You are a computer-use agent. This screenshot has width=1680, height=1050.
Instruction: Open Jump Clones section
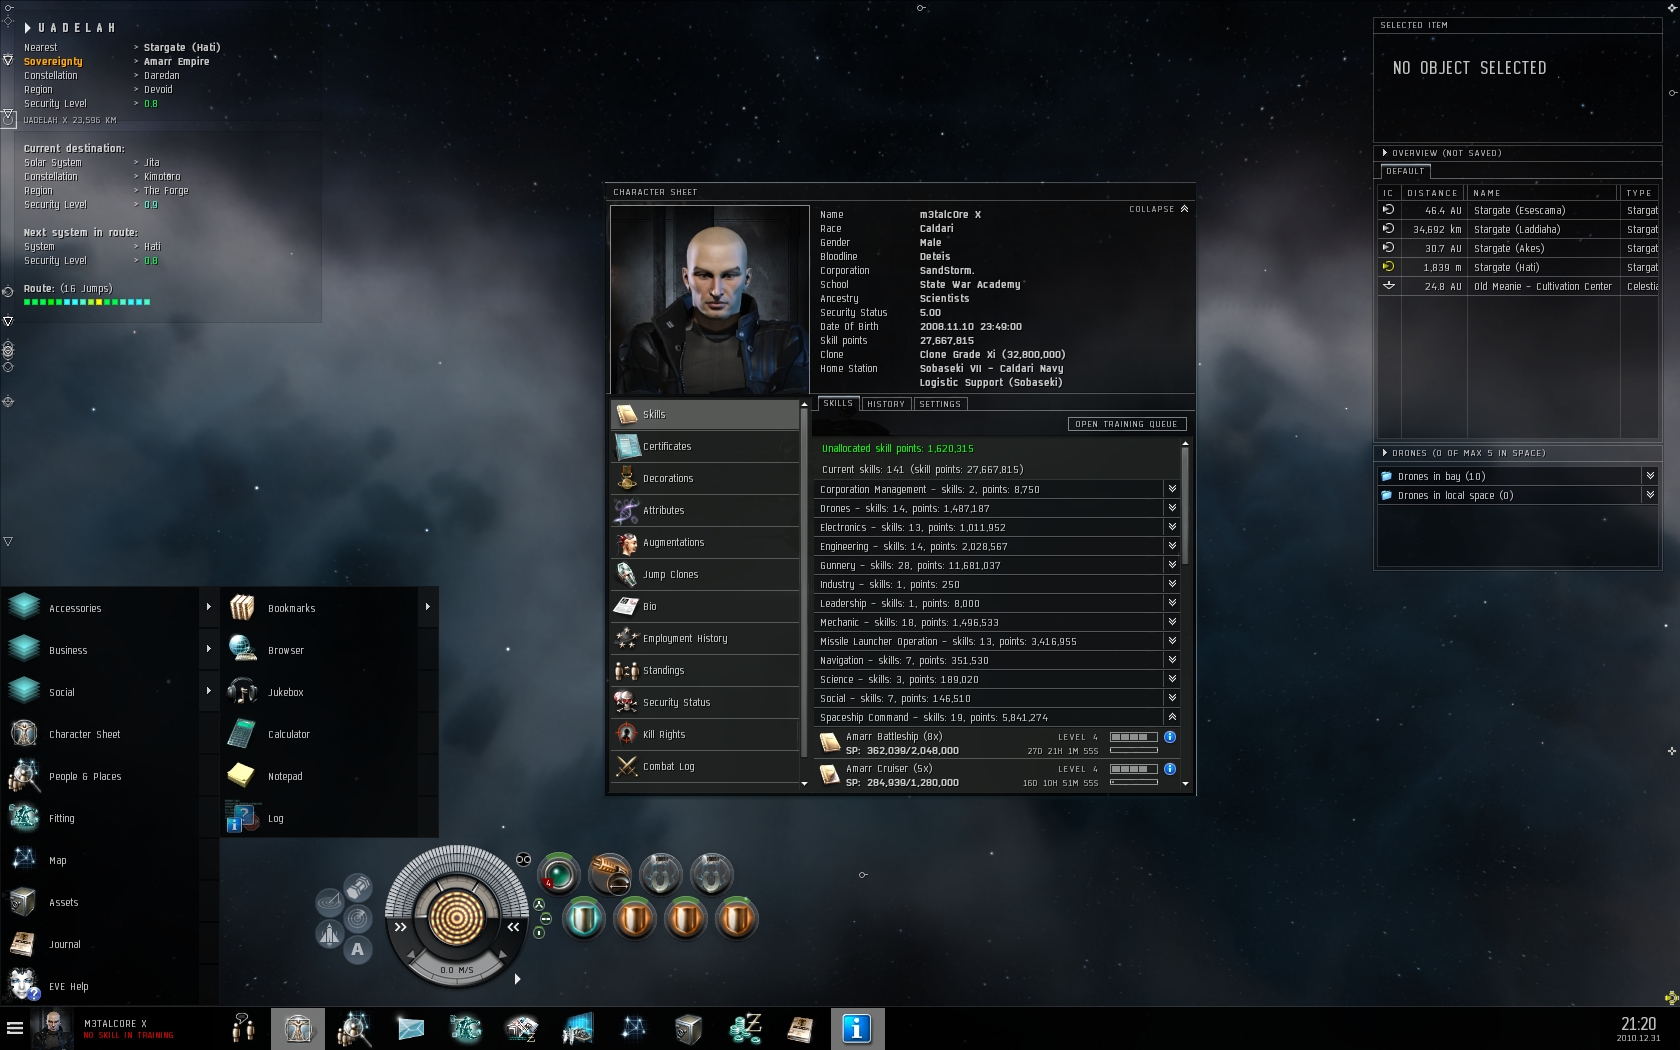pyautogui.click(x=705, y=574)
